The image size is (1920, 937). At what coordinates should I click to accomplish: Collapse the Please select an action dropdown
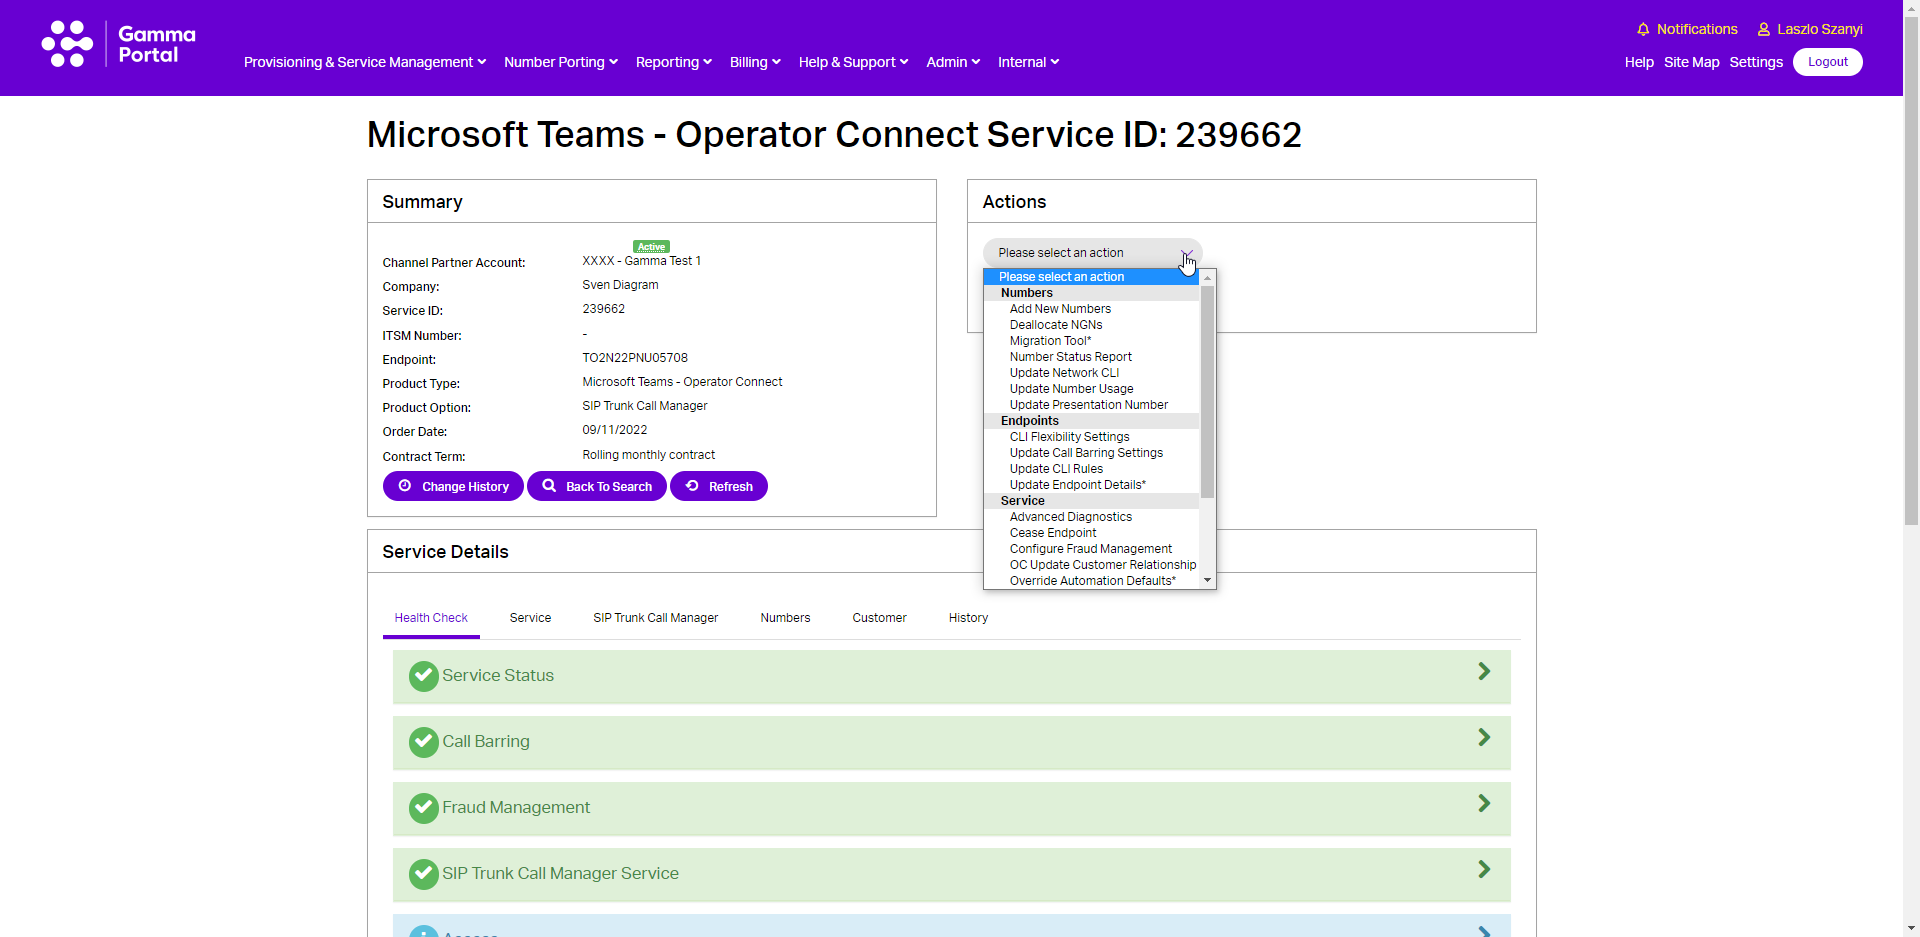coord(1092,253)
